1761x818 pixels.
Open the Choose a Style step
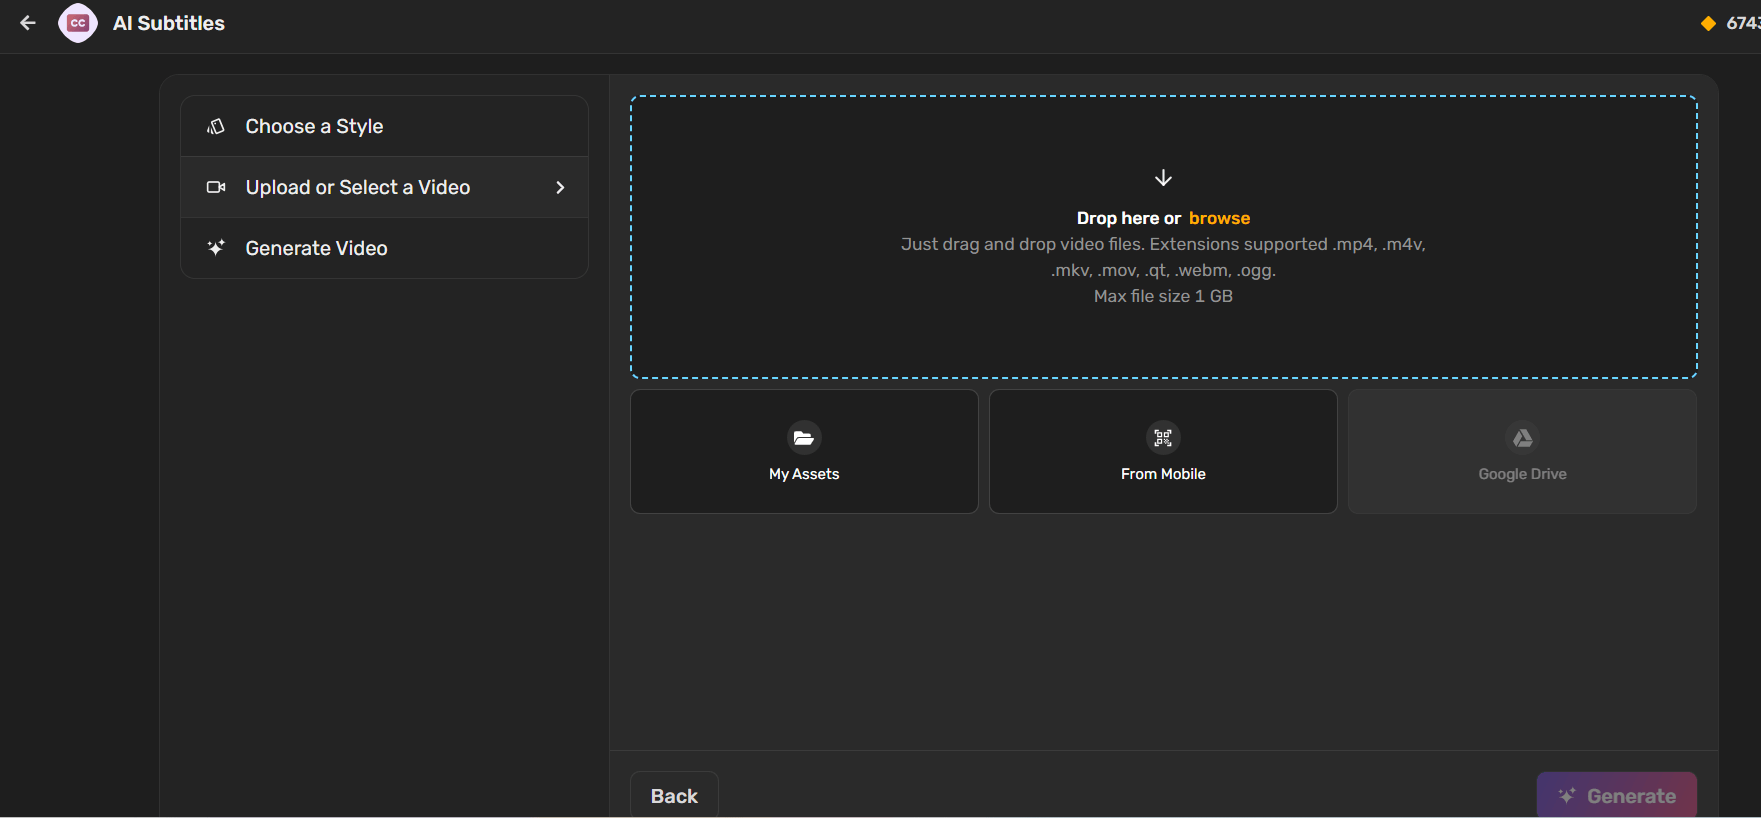coord(384,126)
